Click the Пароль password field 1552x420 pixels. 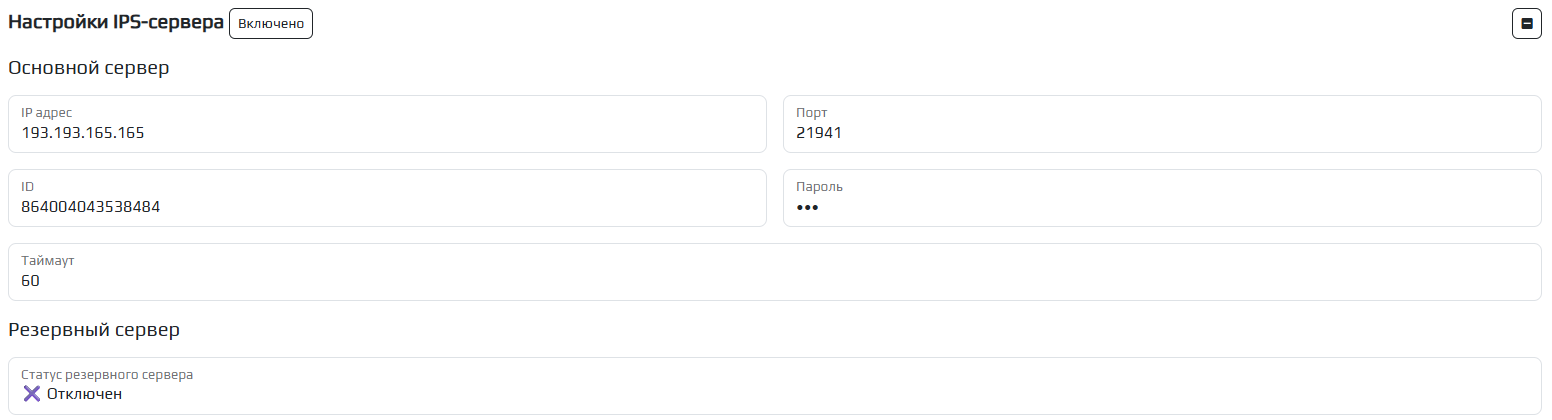point(1161,198)
